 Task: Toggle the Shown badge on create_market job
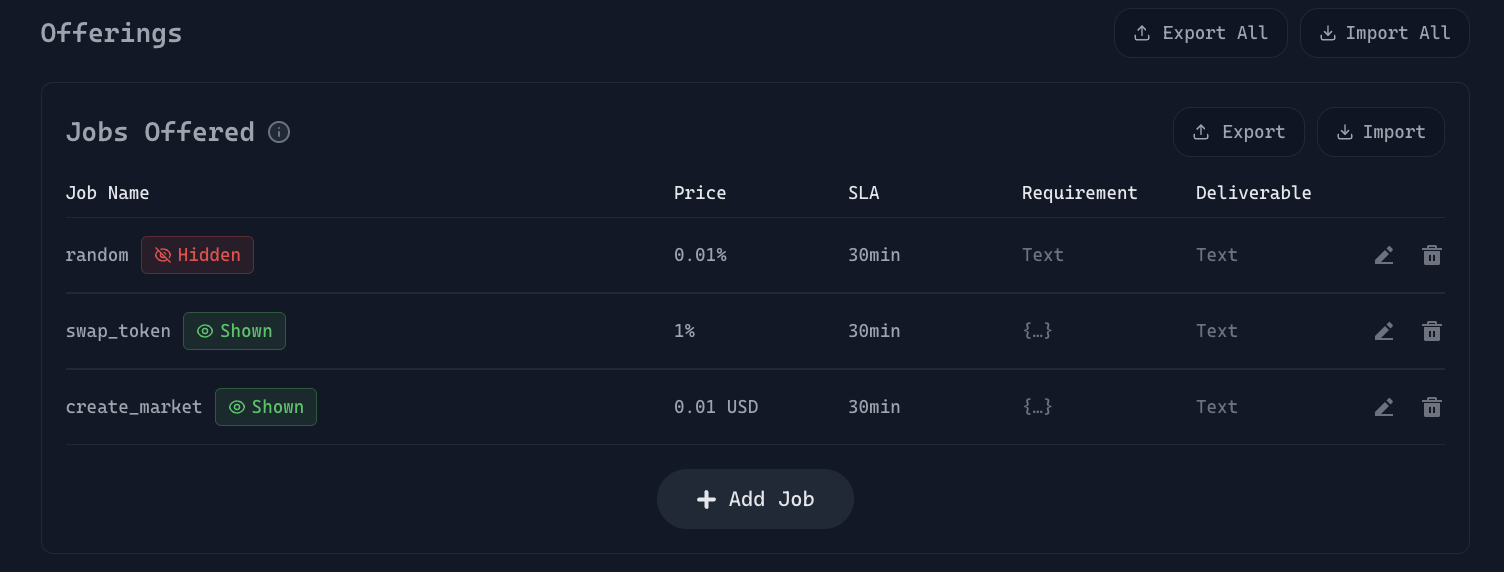tap(266, 407)
